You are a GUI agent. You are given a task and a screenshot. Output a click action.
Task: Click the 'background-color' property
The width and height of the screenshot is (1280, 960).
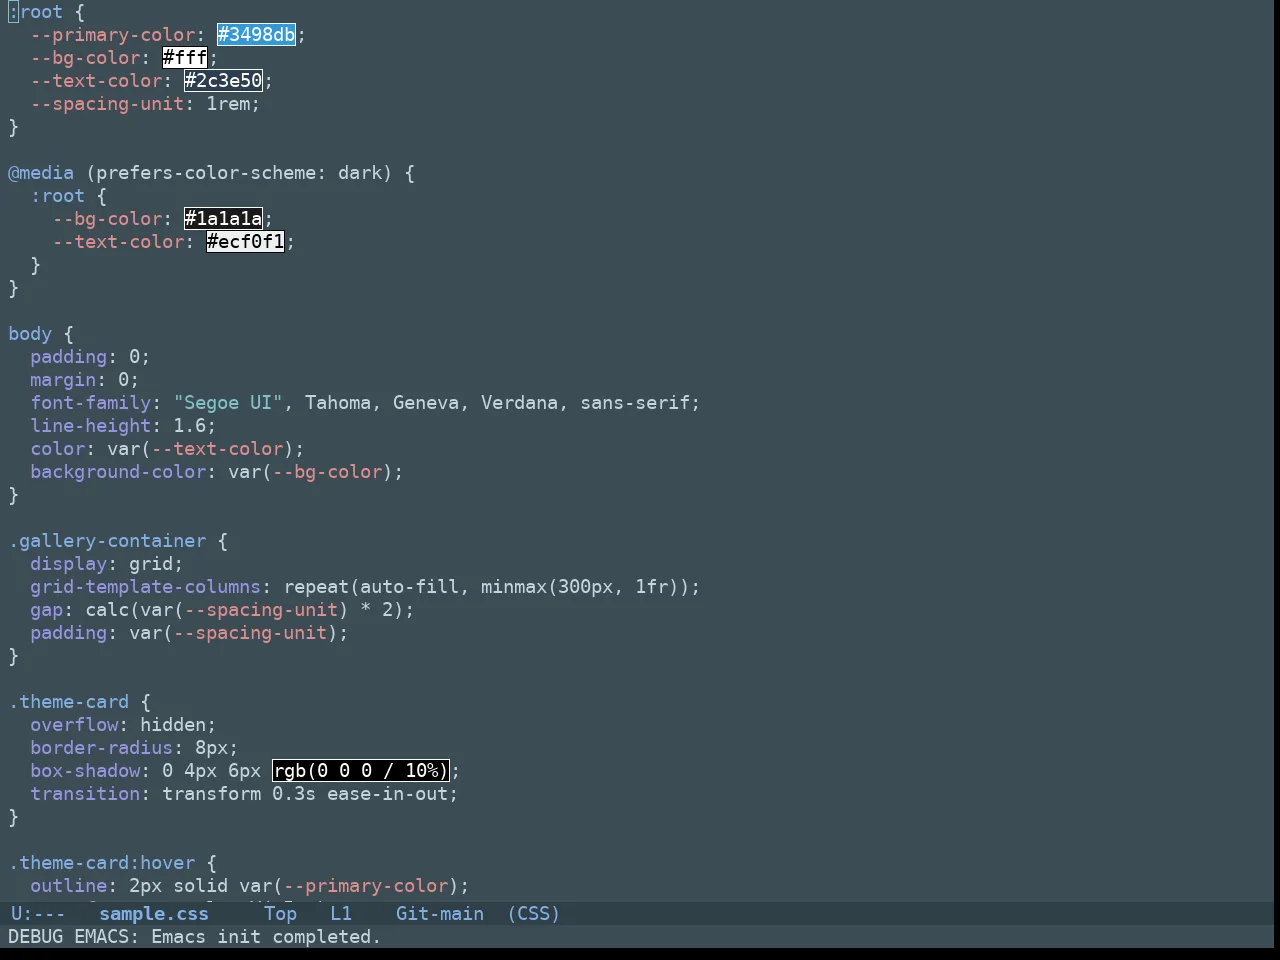tap(118, 472)
